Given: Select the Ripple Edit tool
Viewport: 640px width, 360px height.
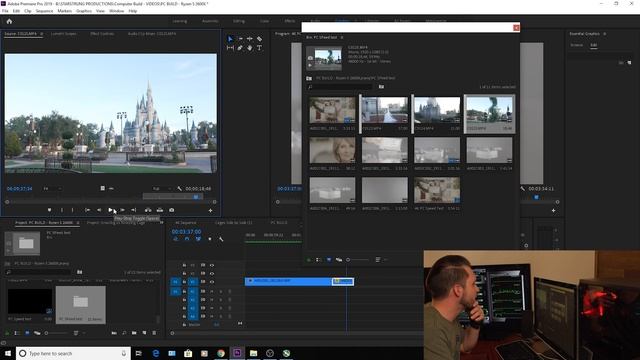Looking at the screenshot, I should [x=249, y=39].
